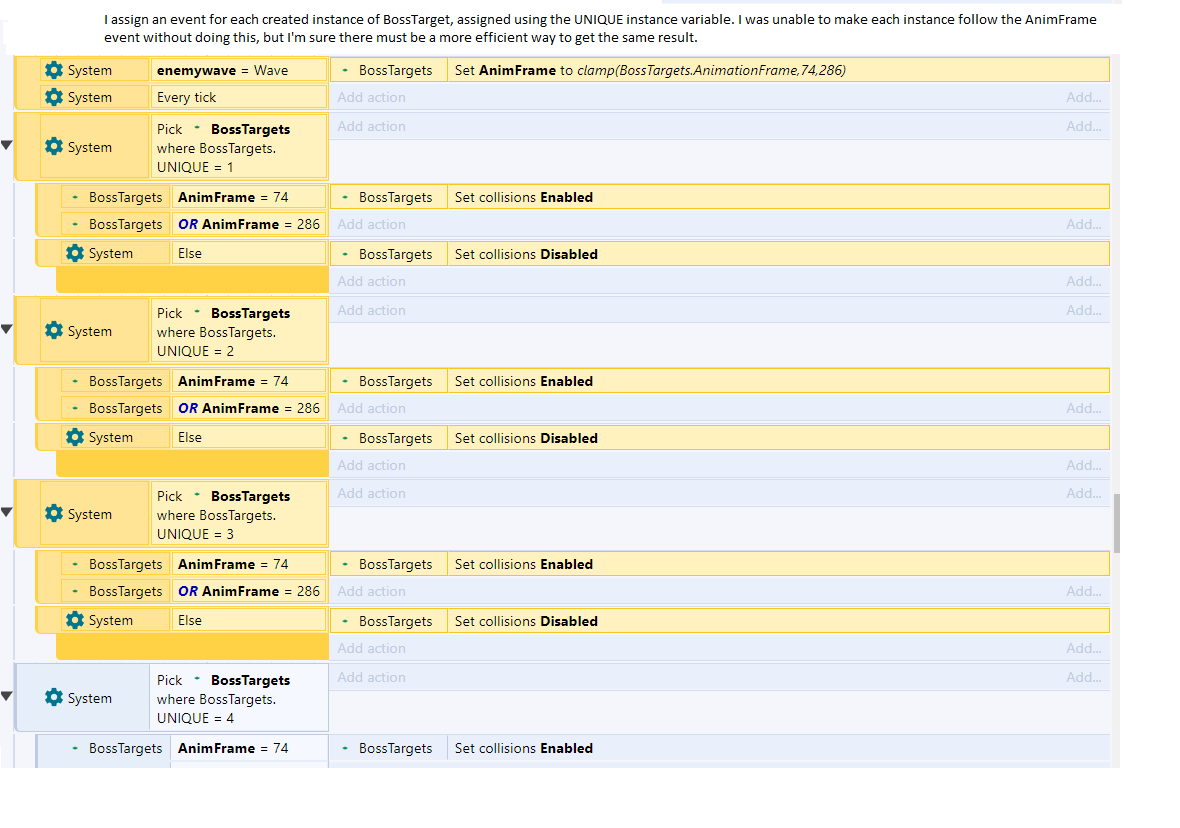The height and width of the screenshot is (828, 1180).
Task: Open the Add... menu in Every tick row
Action: (1083, 97)
